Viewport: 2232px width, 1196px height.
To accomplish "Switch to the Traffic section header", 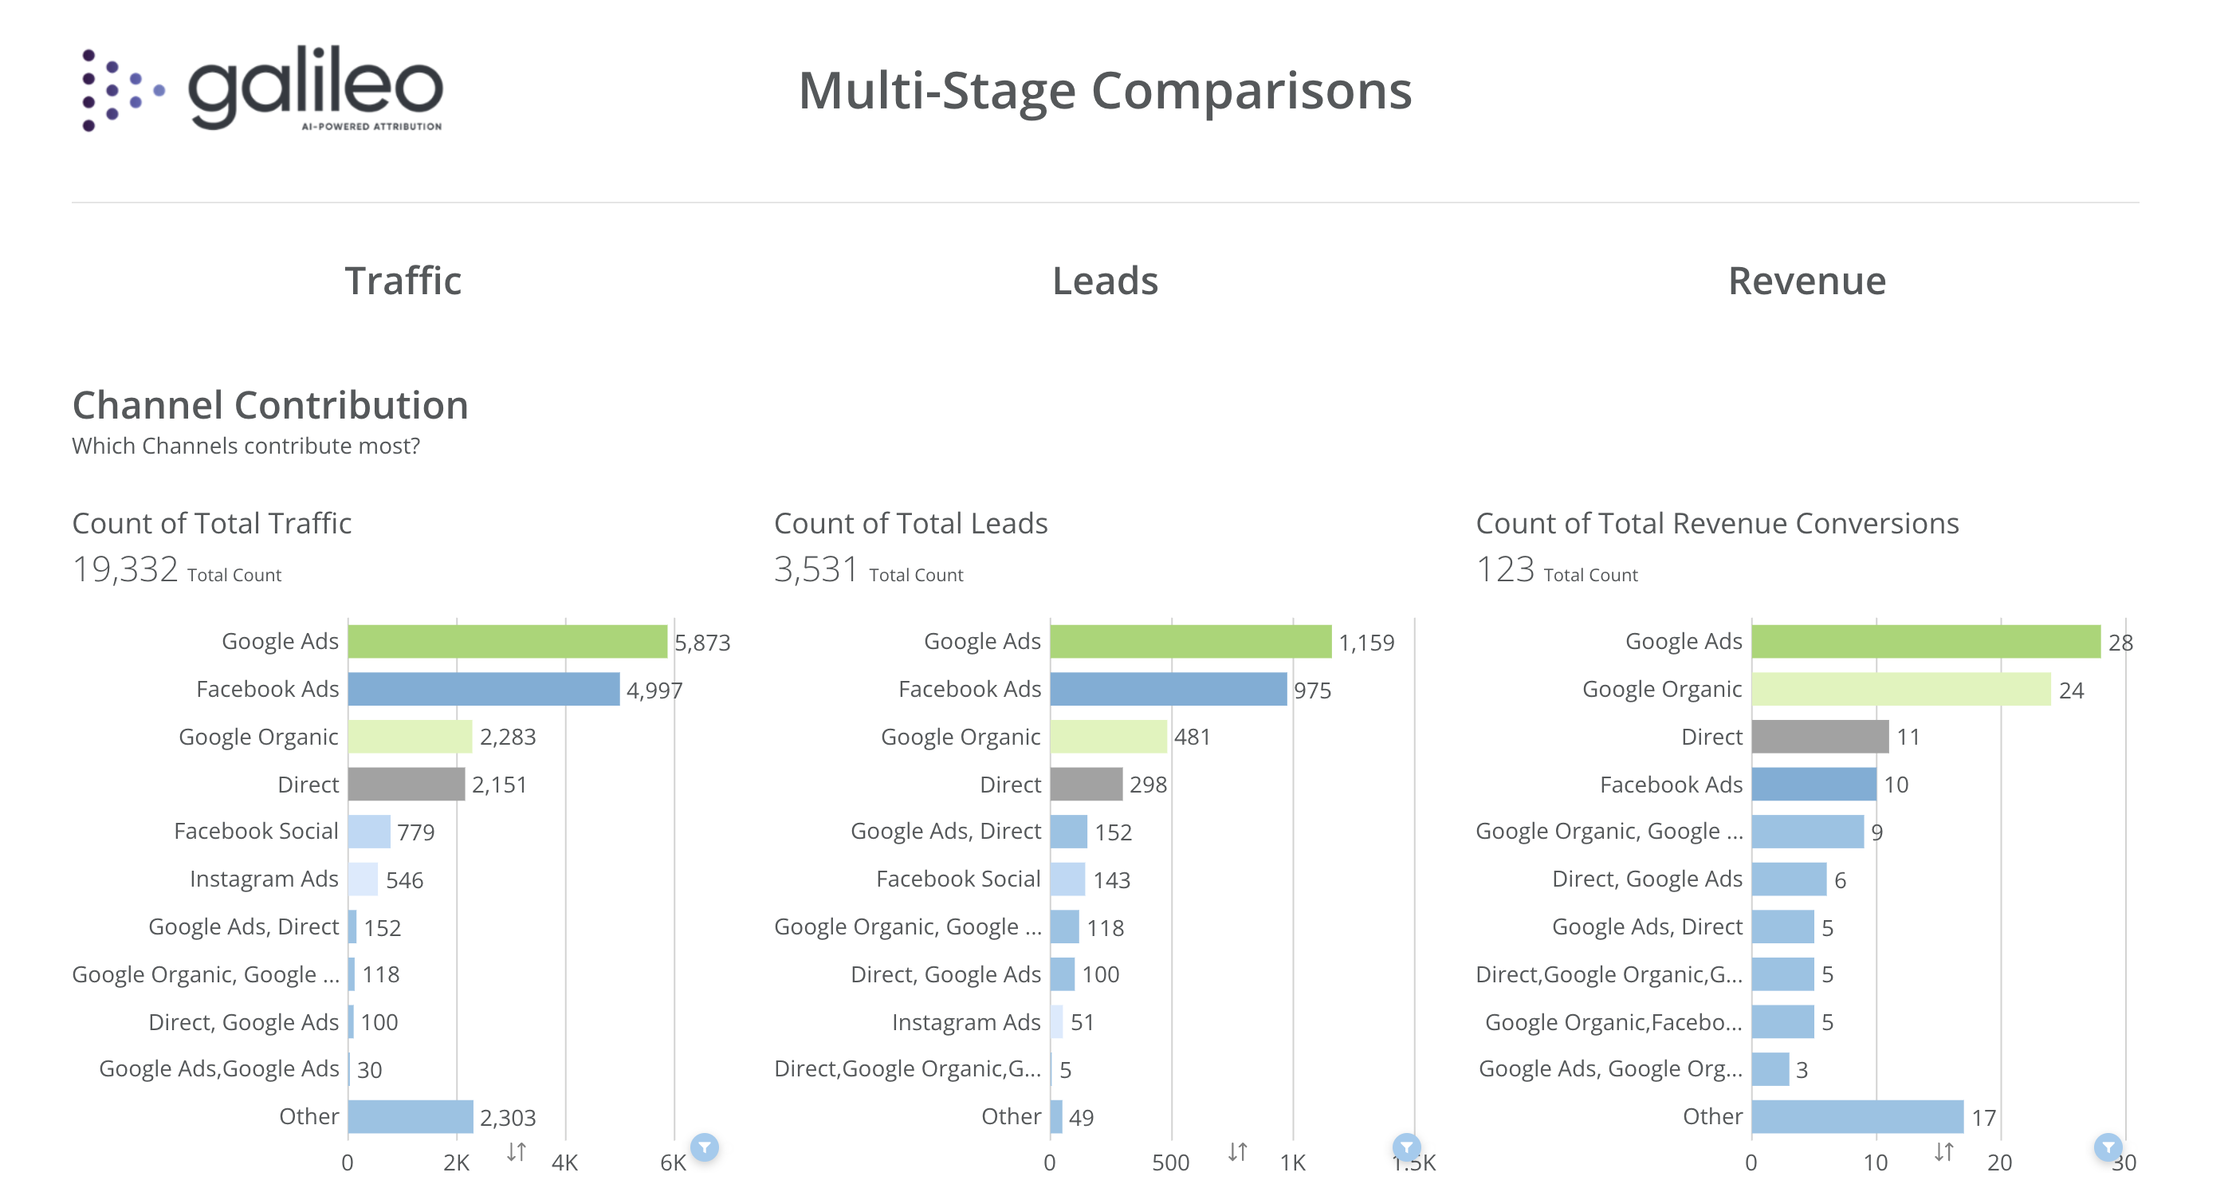I will click(403, 281).
